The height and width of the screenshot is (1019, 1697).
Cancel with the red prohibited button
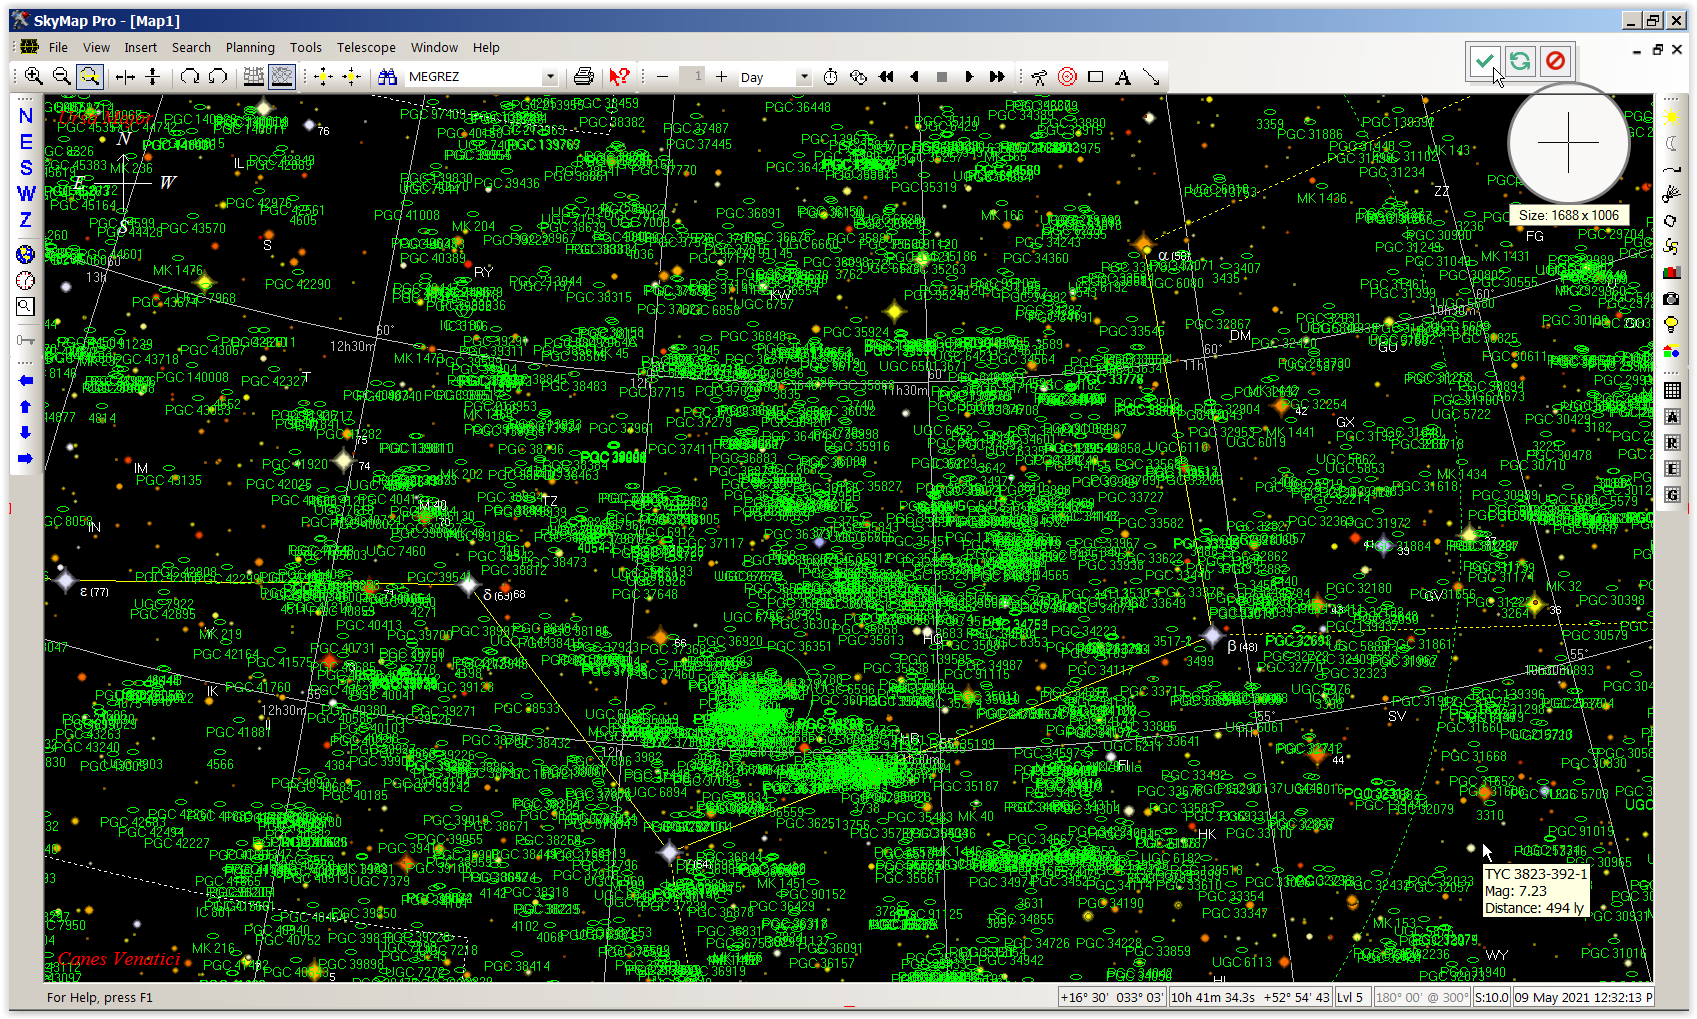(1556, 61)
